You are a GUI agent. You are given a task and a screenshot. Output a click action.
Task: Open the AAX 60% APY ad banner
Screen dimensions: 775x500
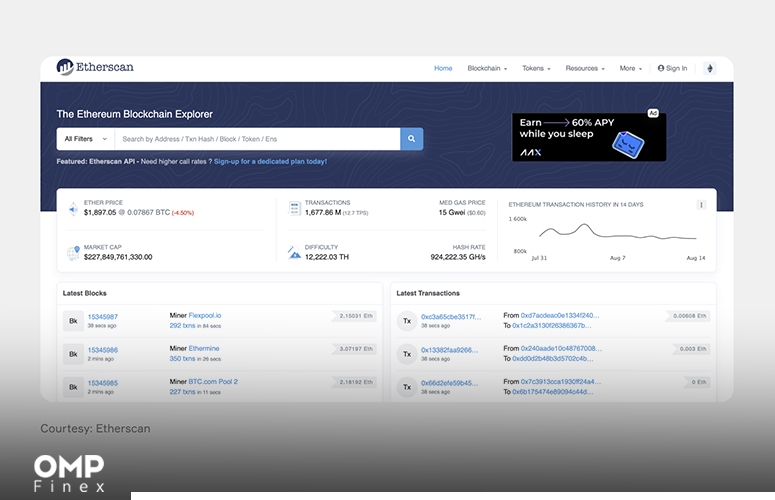coord(589,137)
